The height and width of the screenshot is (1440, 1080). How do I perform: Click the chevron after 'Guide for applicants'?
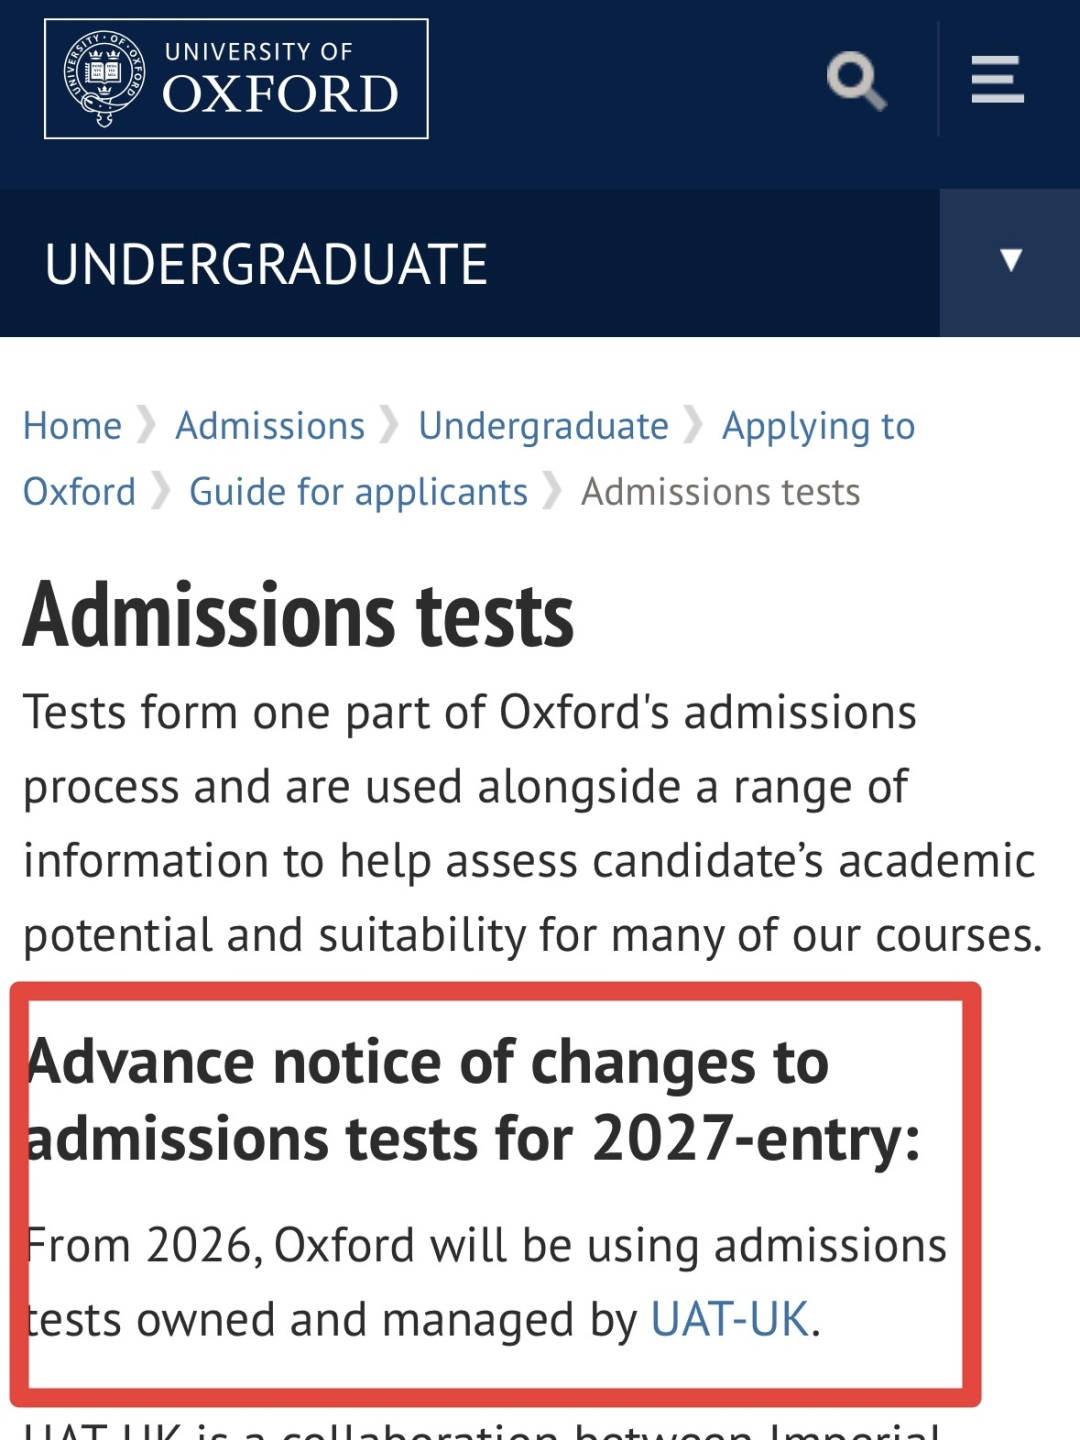tap(552, 491)
